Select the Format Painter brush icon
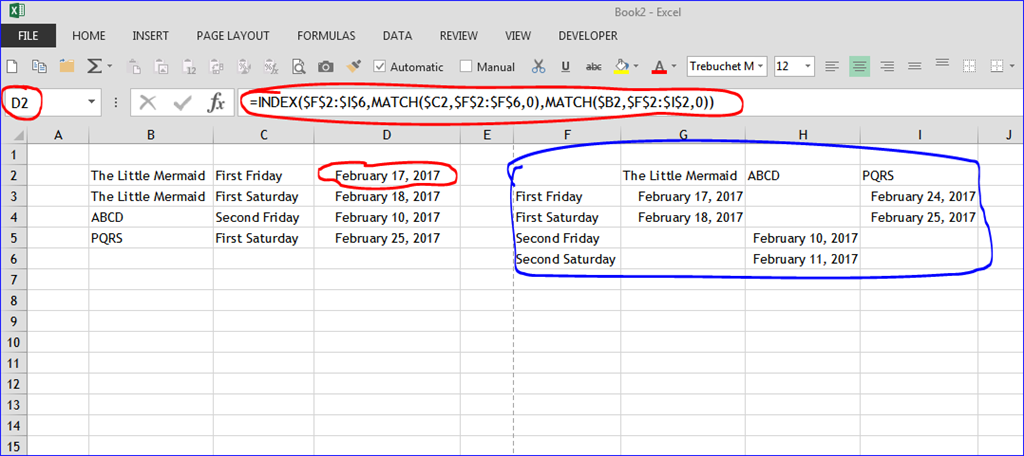 pos(353,66)
